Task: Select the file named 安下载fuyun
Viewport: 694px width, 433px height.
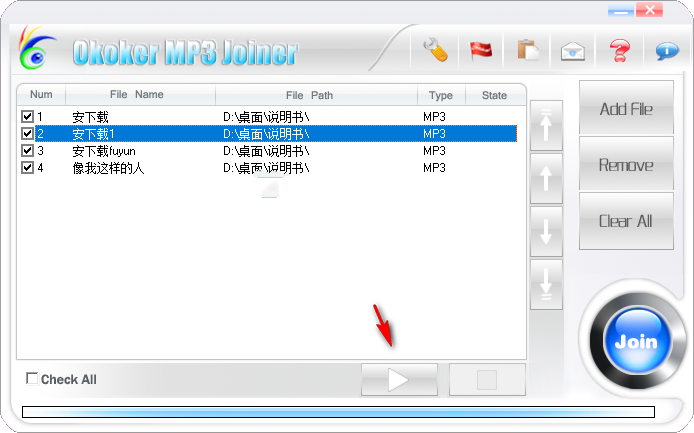Action: (x=104, y=151)
